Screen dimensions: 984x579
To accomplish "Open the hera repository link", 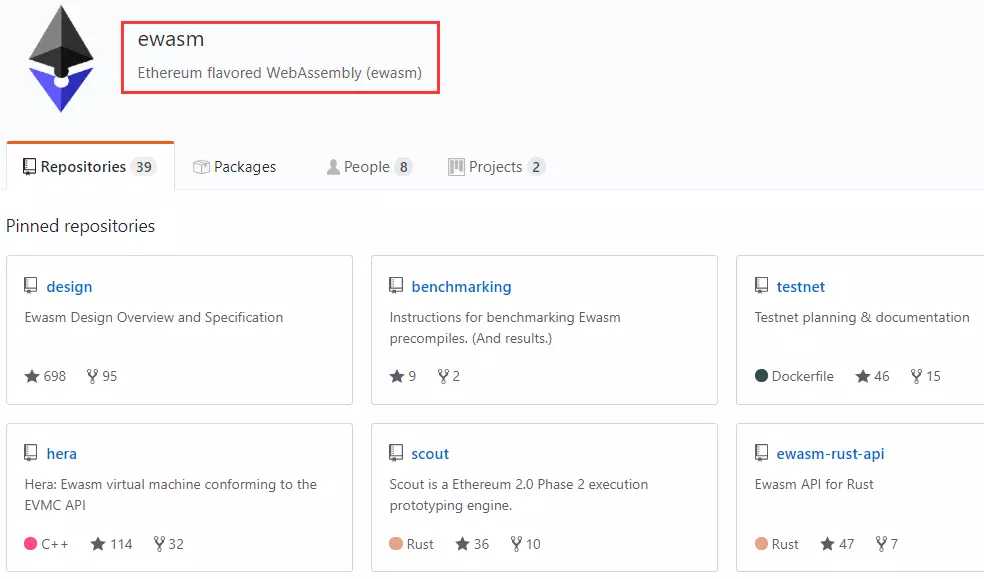I will click(x=62, y=454).
